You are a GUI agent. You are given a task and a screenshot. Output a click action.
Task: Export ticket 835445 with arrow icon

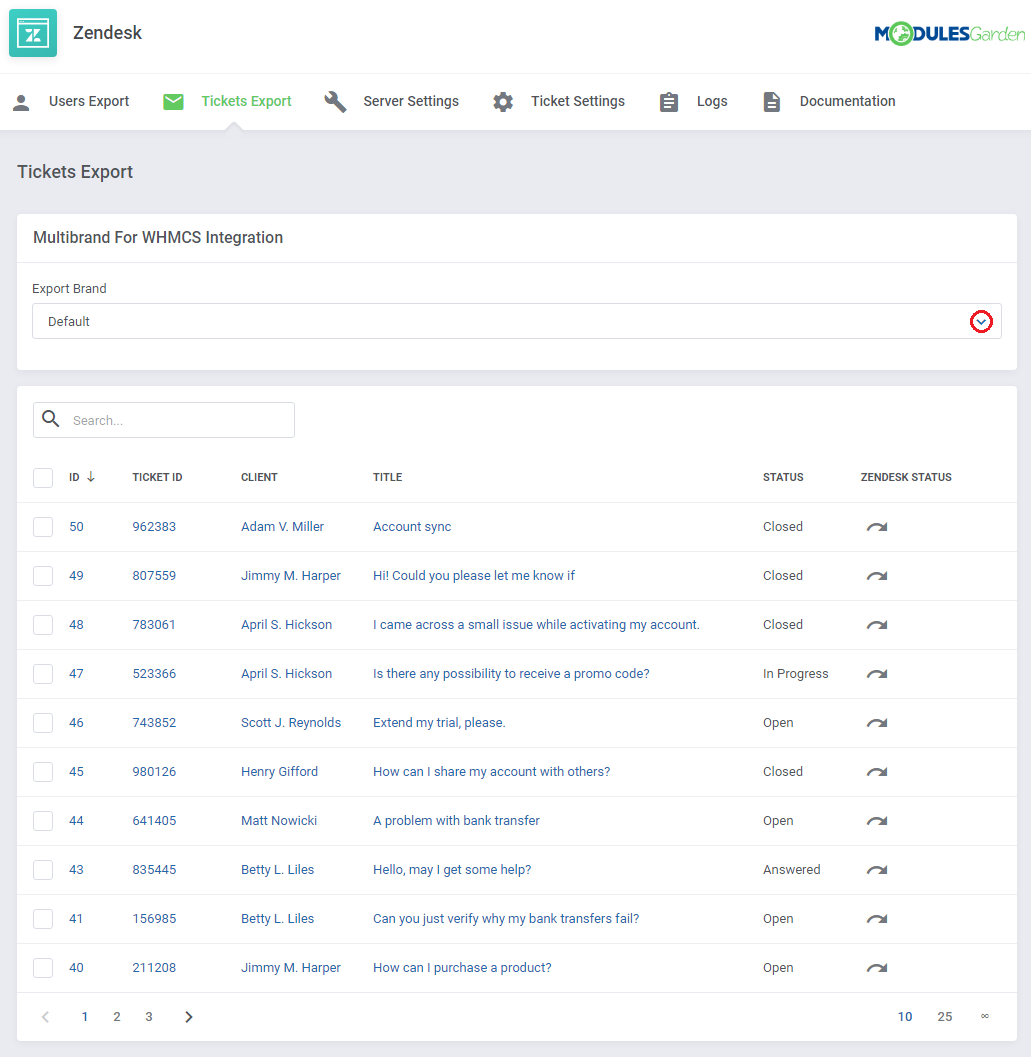click(877, 870)
